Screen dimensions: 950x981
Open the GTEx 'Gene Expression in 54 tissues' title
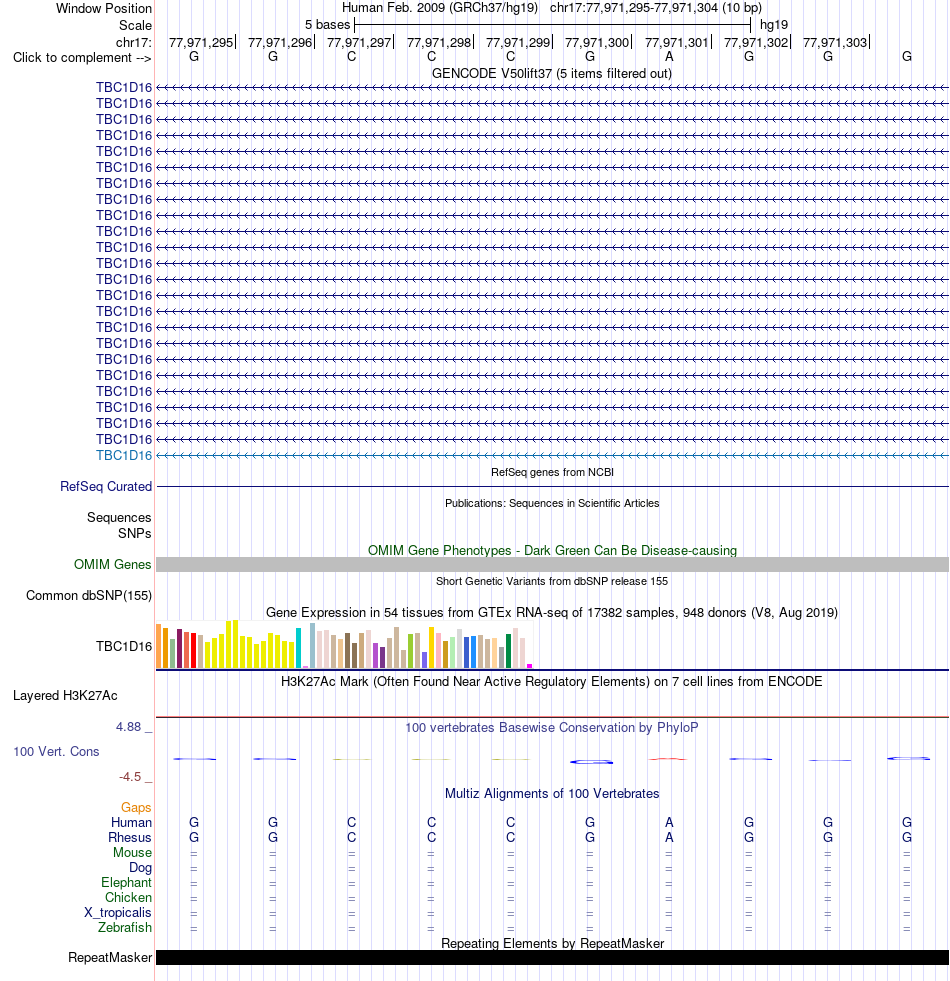point(552,612)
